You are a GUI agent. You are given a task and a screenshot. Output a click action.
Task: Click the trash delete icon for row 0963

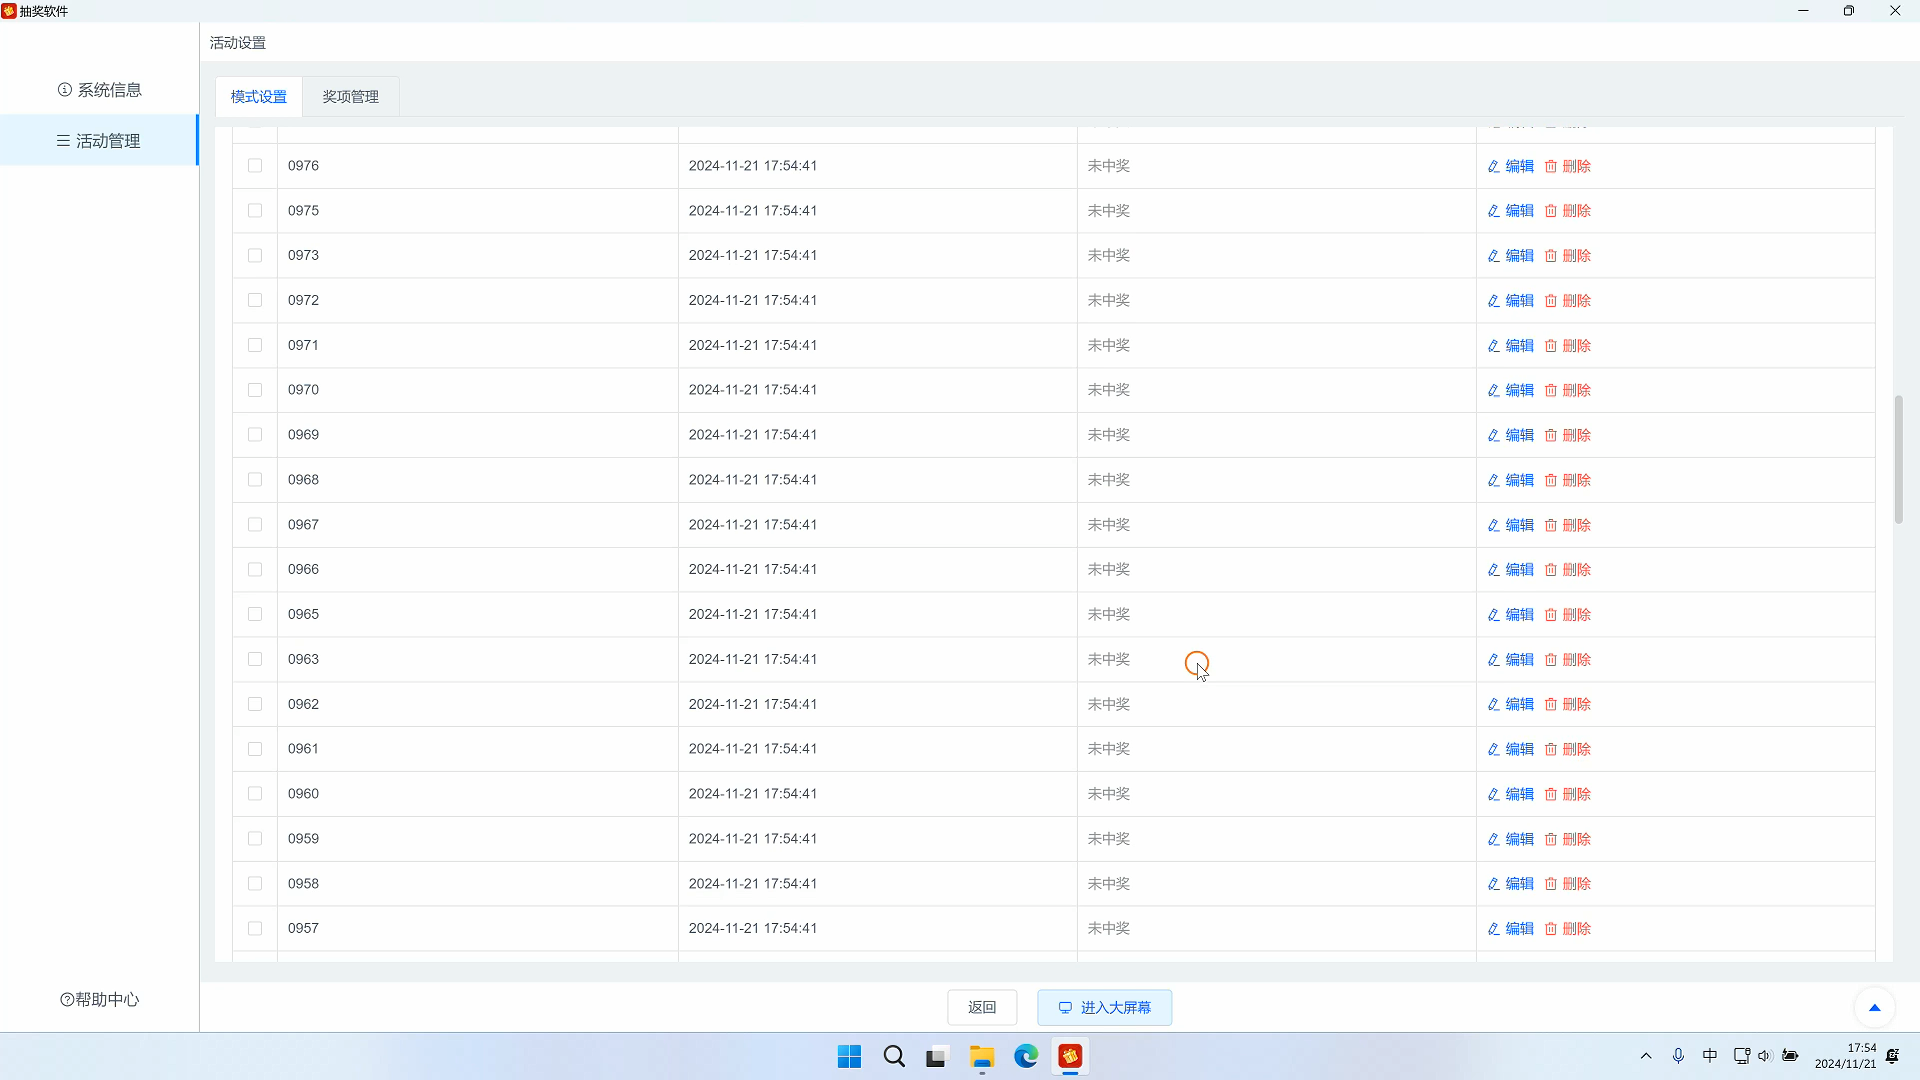click(1551, 660)
